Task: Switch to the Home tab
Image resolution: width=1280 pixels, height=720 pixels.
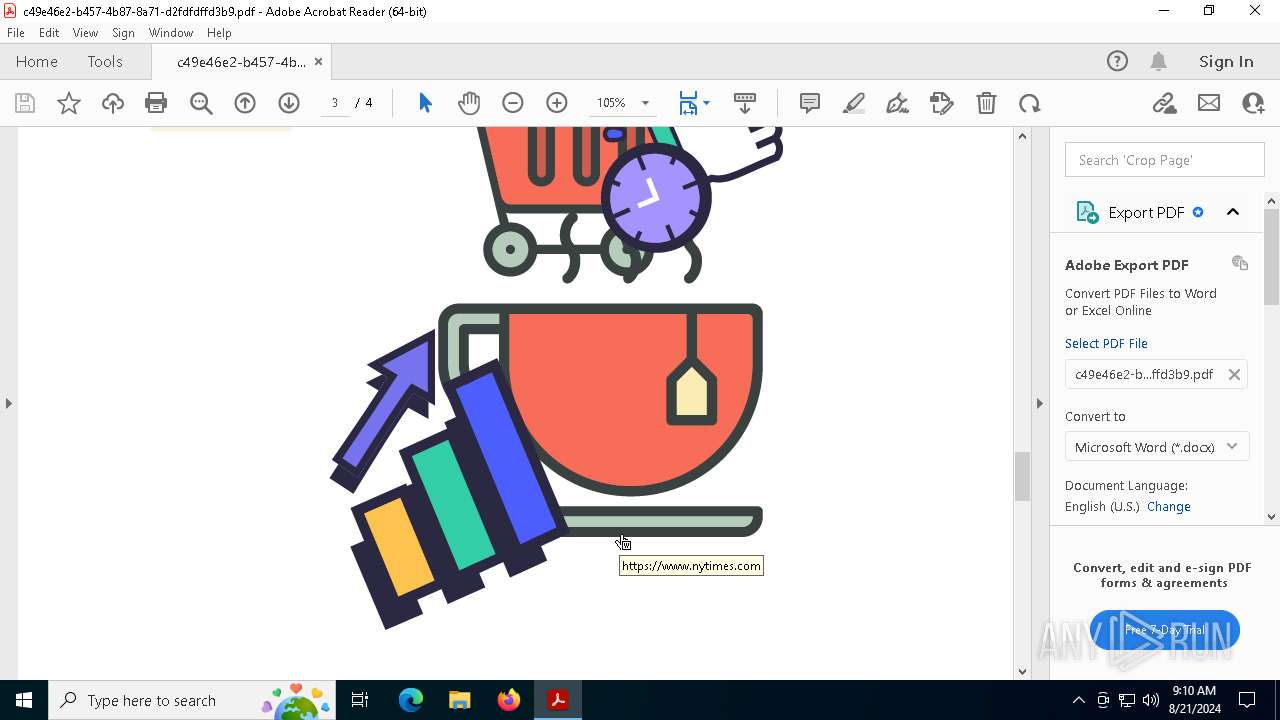Action: click(37, 61)
